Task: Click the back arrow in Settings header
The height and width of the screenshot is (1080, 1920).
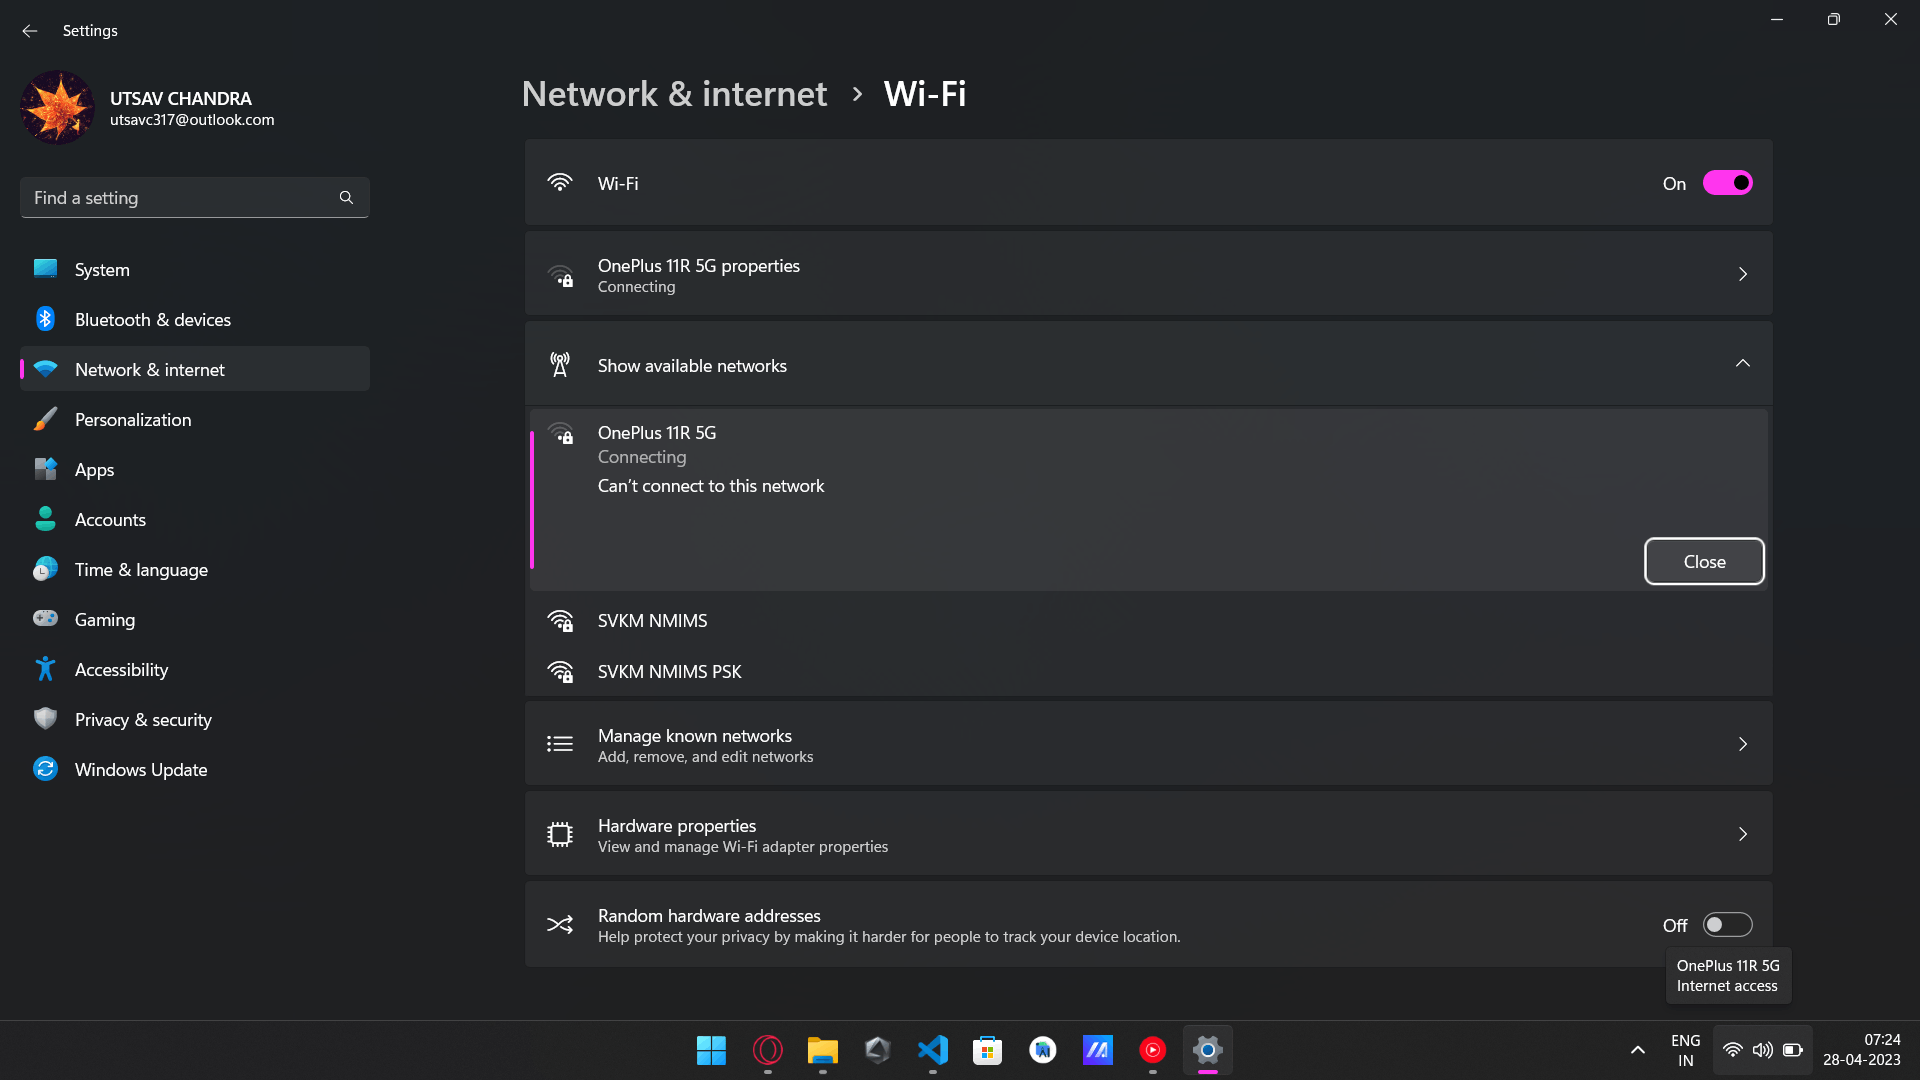Action: pyautogui.click(x=30, y=31)
